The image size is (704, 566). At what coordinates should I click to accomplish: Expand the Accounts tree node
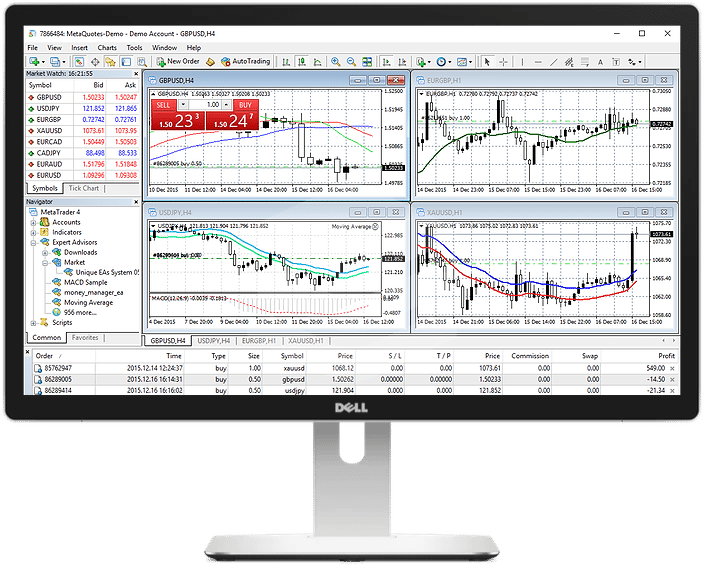(x=33, y=223)
